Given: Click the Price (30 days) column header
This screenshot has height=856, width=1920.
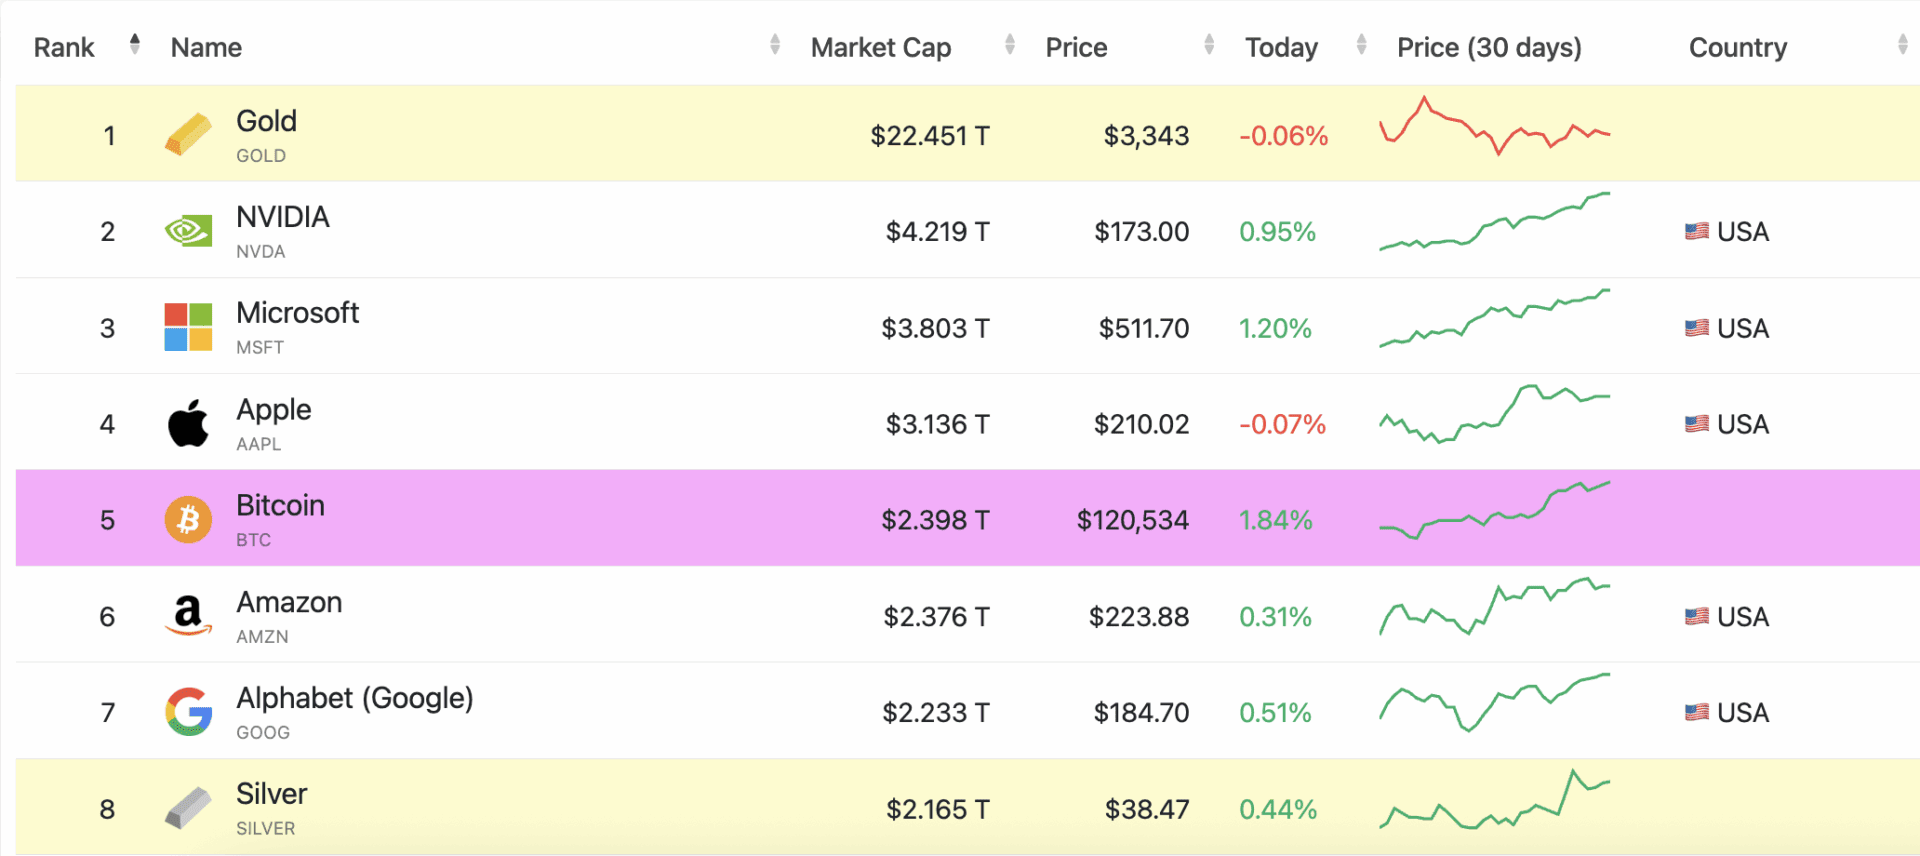Looking at the screenshot, I should [x=1488, y=47].
